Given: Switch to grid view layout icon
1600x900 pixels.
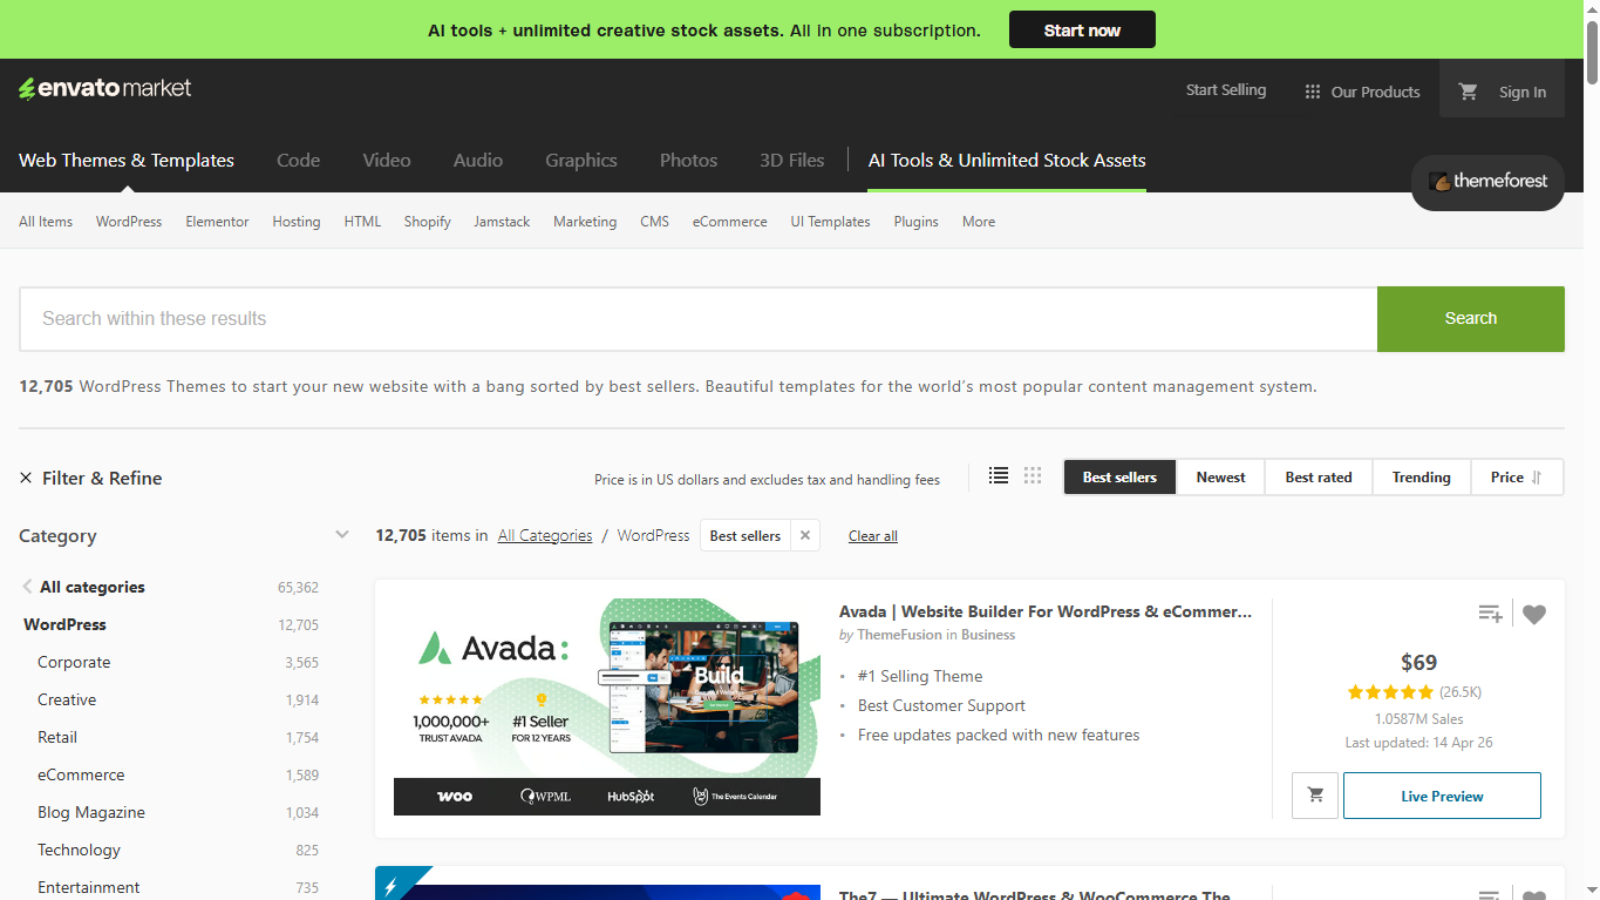Looking at the screenshot, I should coord(1032,476).
